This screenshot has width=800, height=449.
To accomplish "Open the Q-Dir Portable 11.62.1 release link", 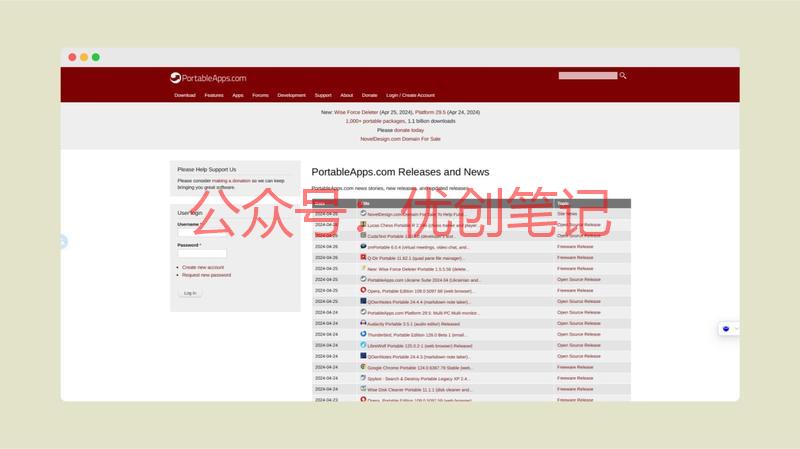I will [415, 258].
